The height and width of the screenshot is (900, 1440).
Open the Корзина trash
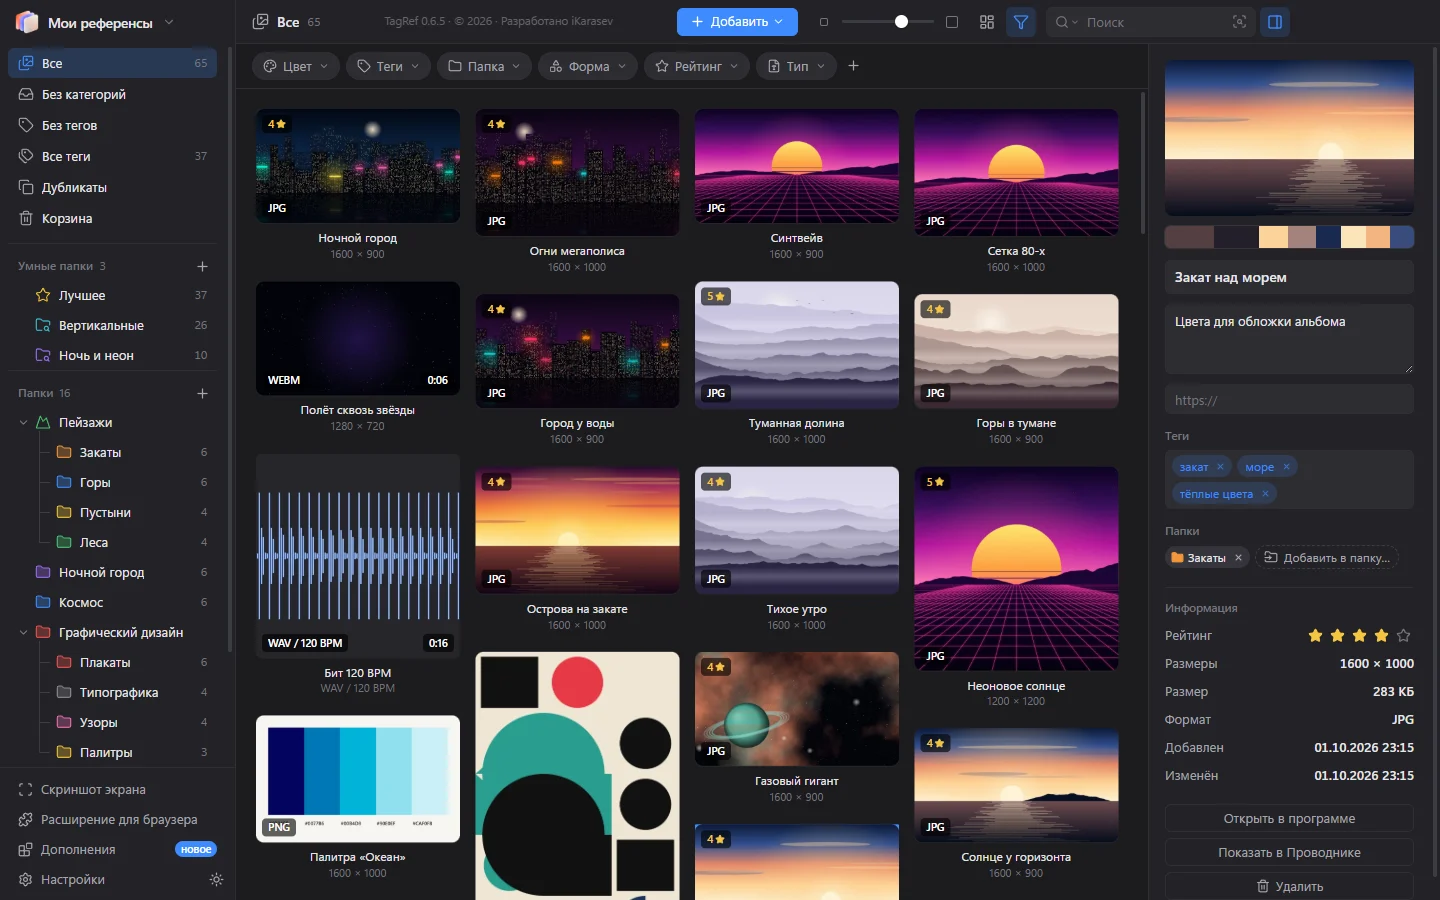tap(112, 218)
